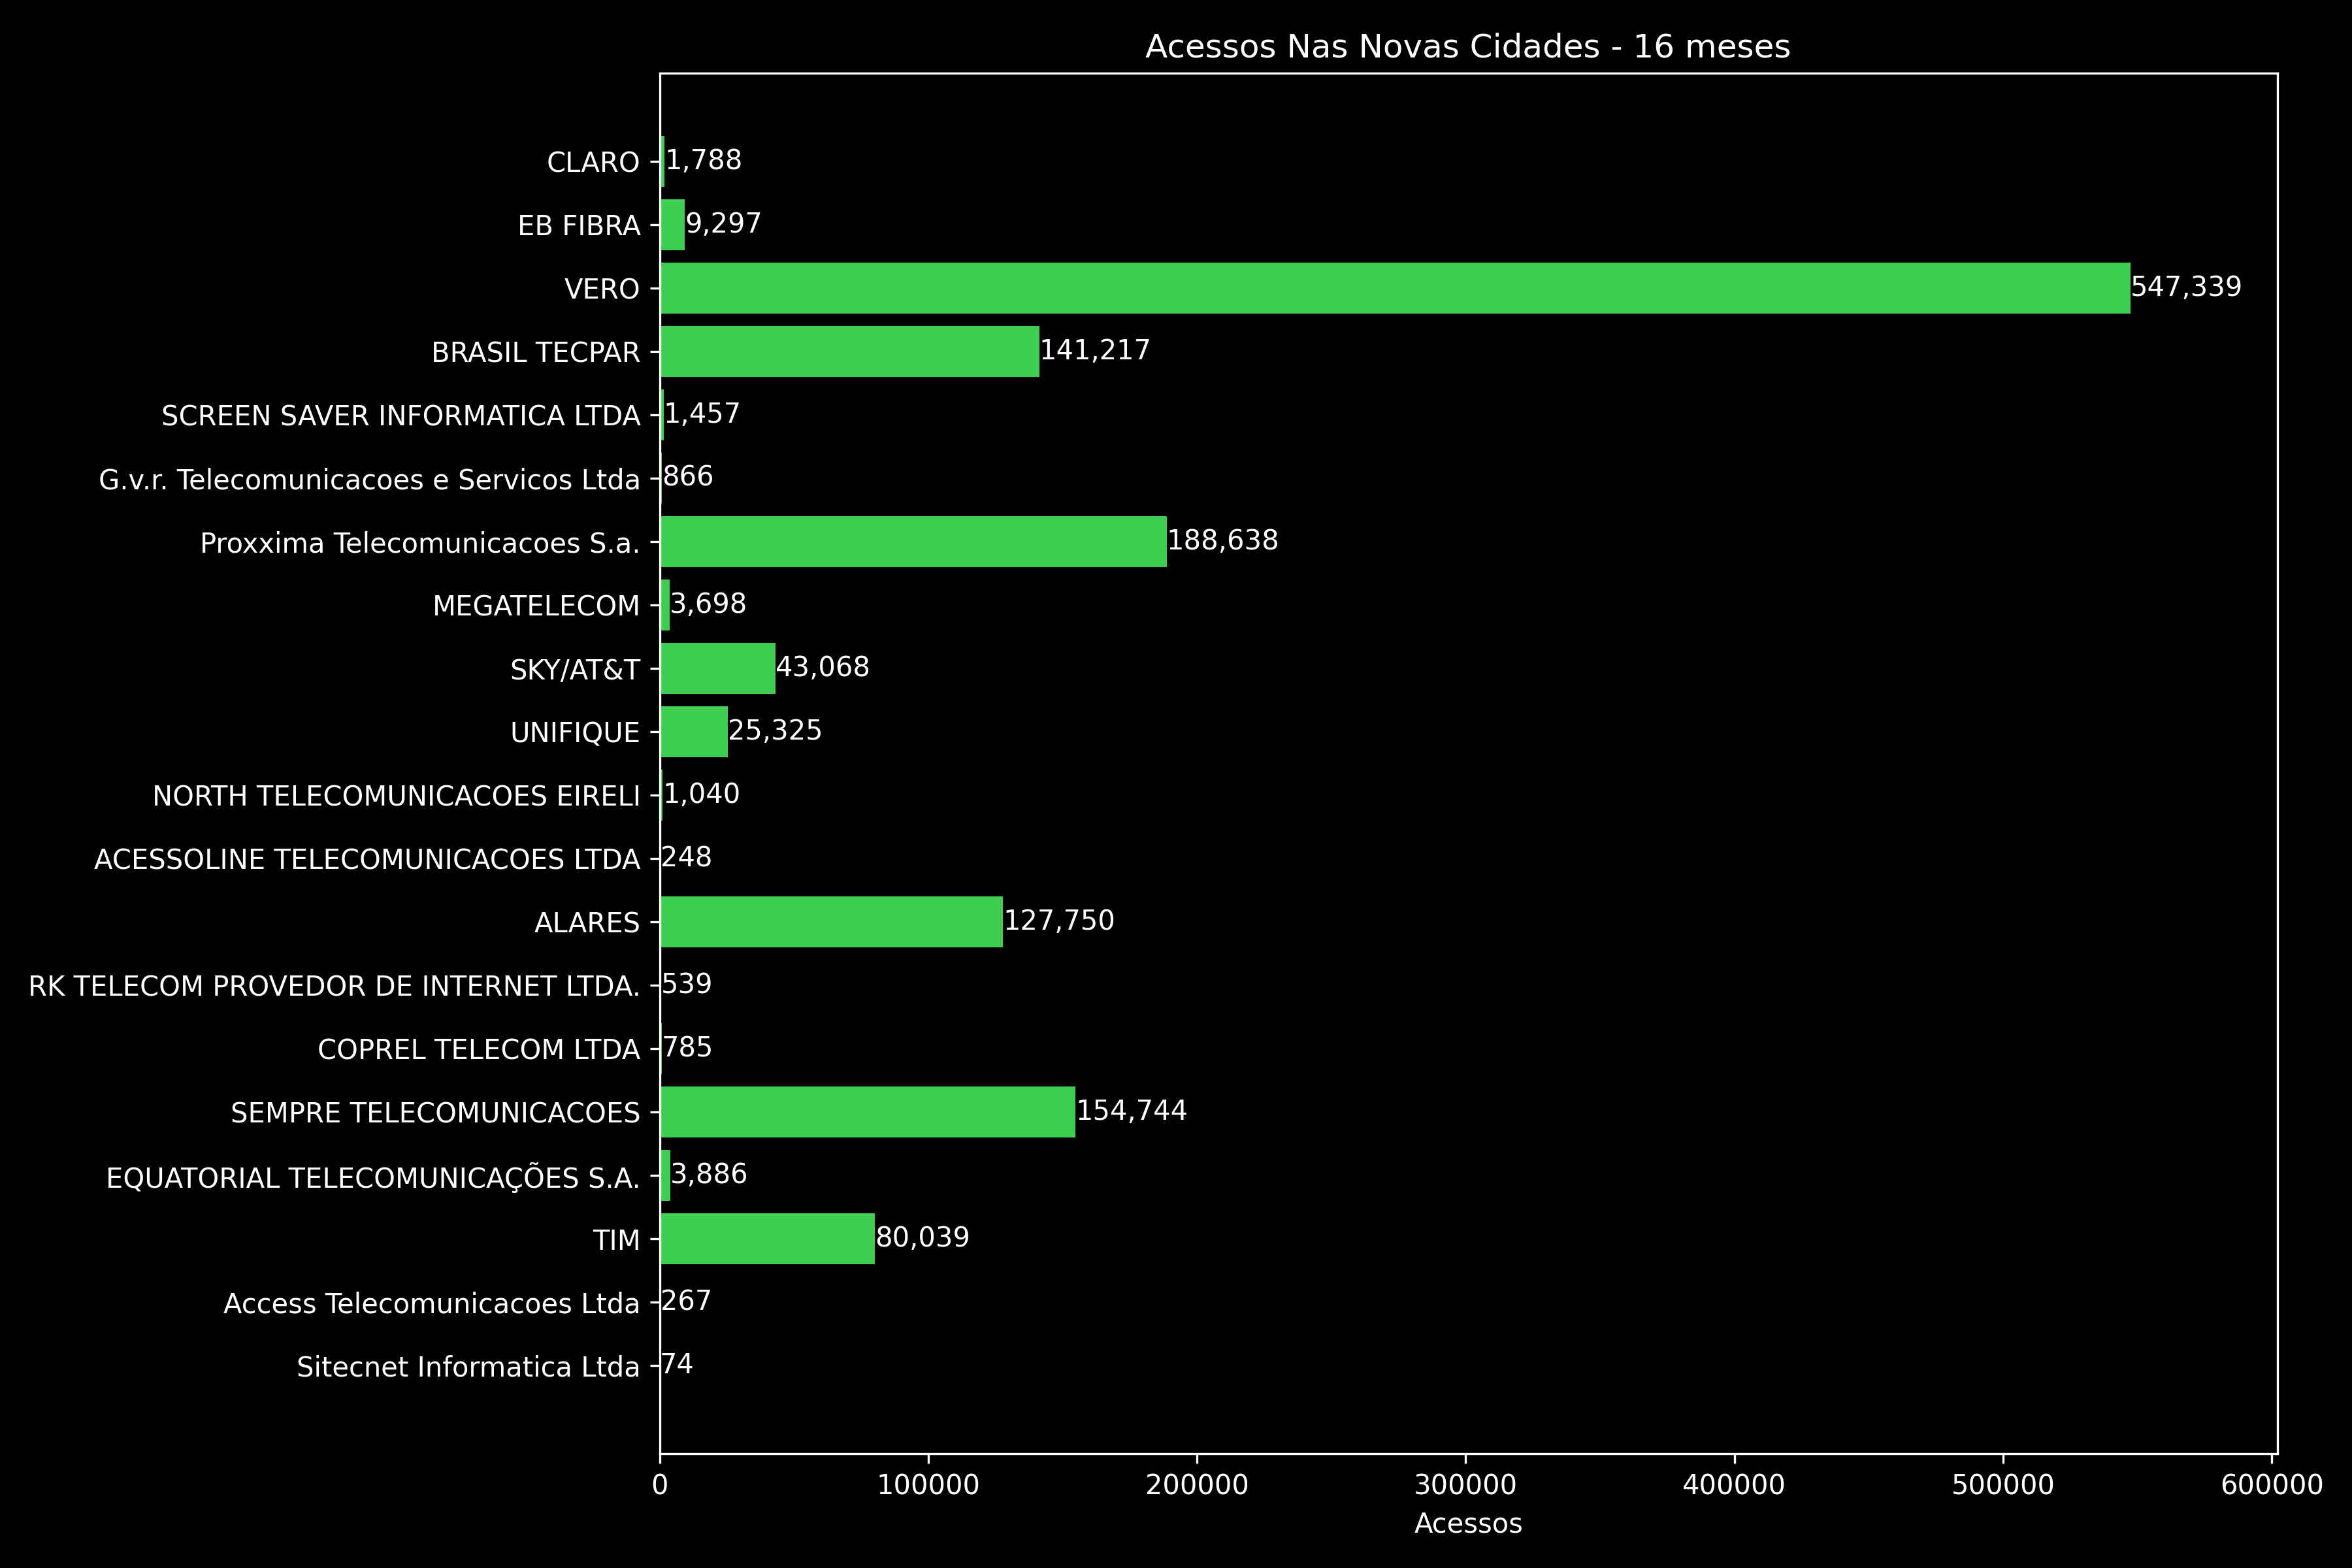The width and height of the screenshot is (2352, 1568).
Task: Click the Sitecnet Informatica Ltda label
Action: 467,1367
